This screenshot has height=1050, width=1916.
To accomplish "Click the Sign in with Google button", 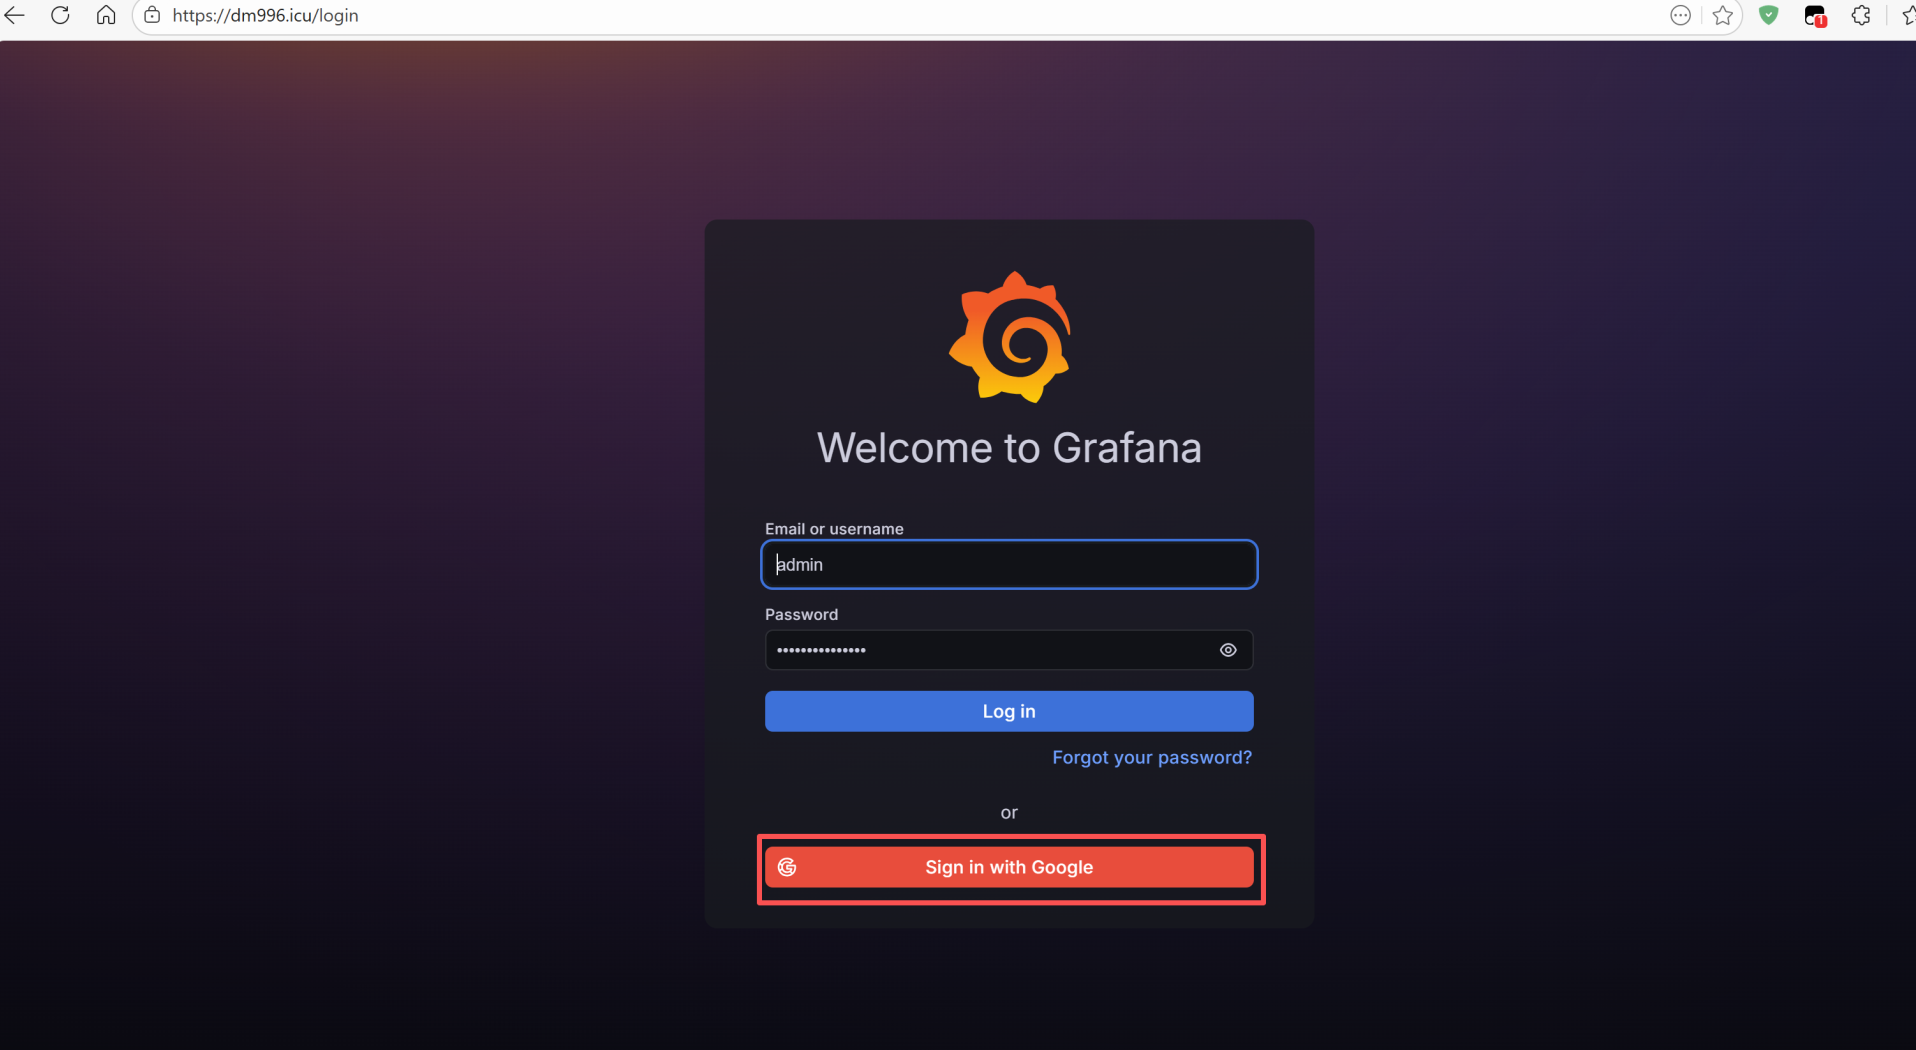I will pyautogui.click(x=1009, y=867).
